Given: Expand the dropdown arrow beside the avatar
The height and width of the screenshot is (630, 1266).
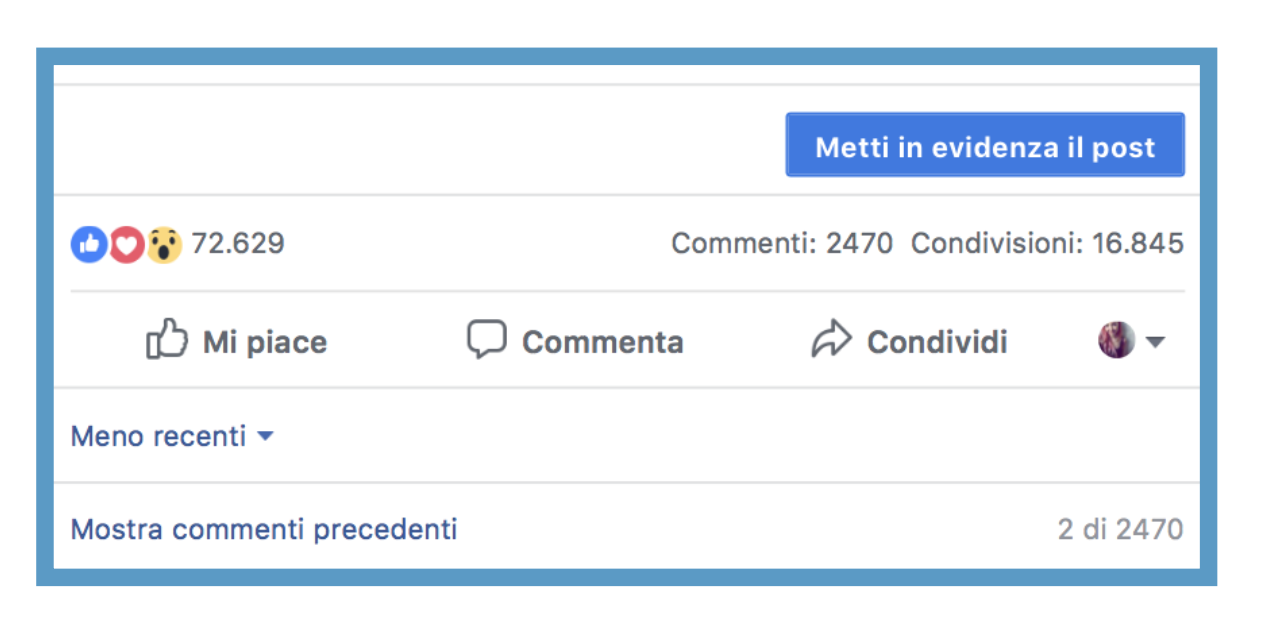Looking at the screenshot, I should pyautogui.click(x=1155, y=342).
